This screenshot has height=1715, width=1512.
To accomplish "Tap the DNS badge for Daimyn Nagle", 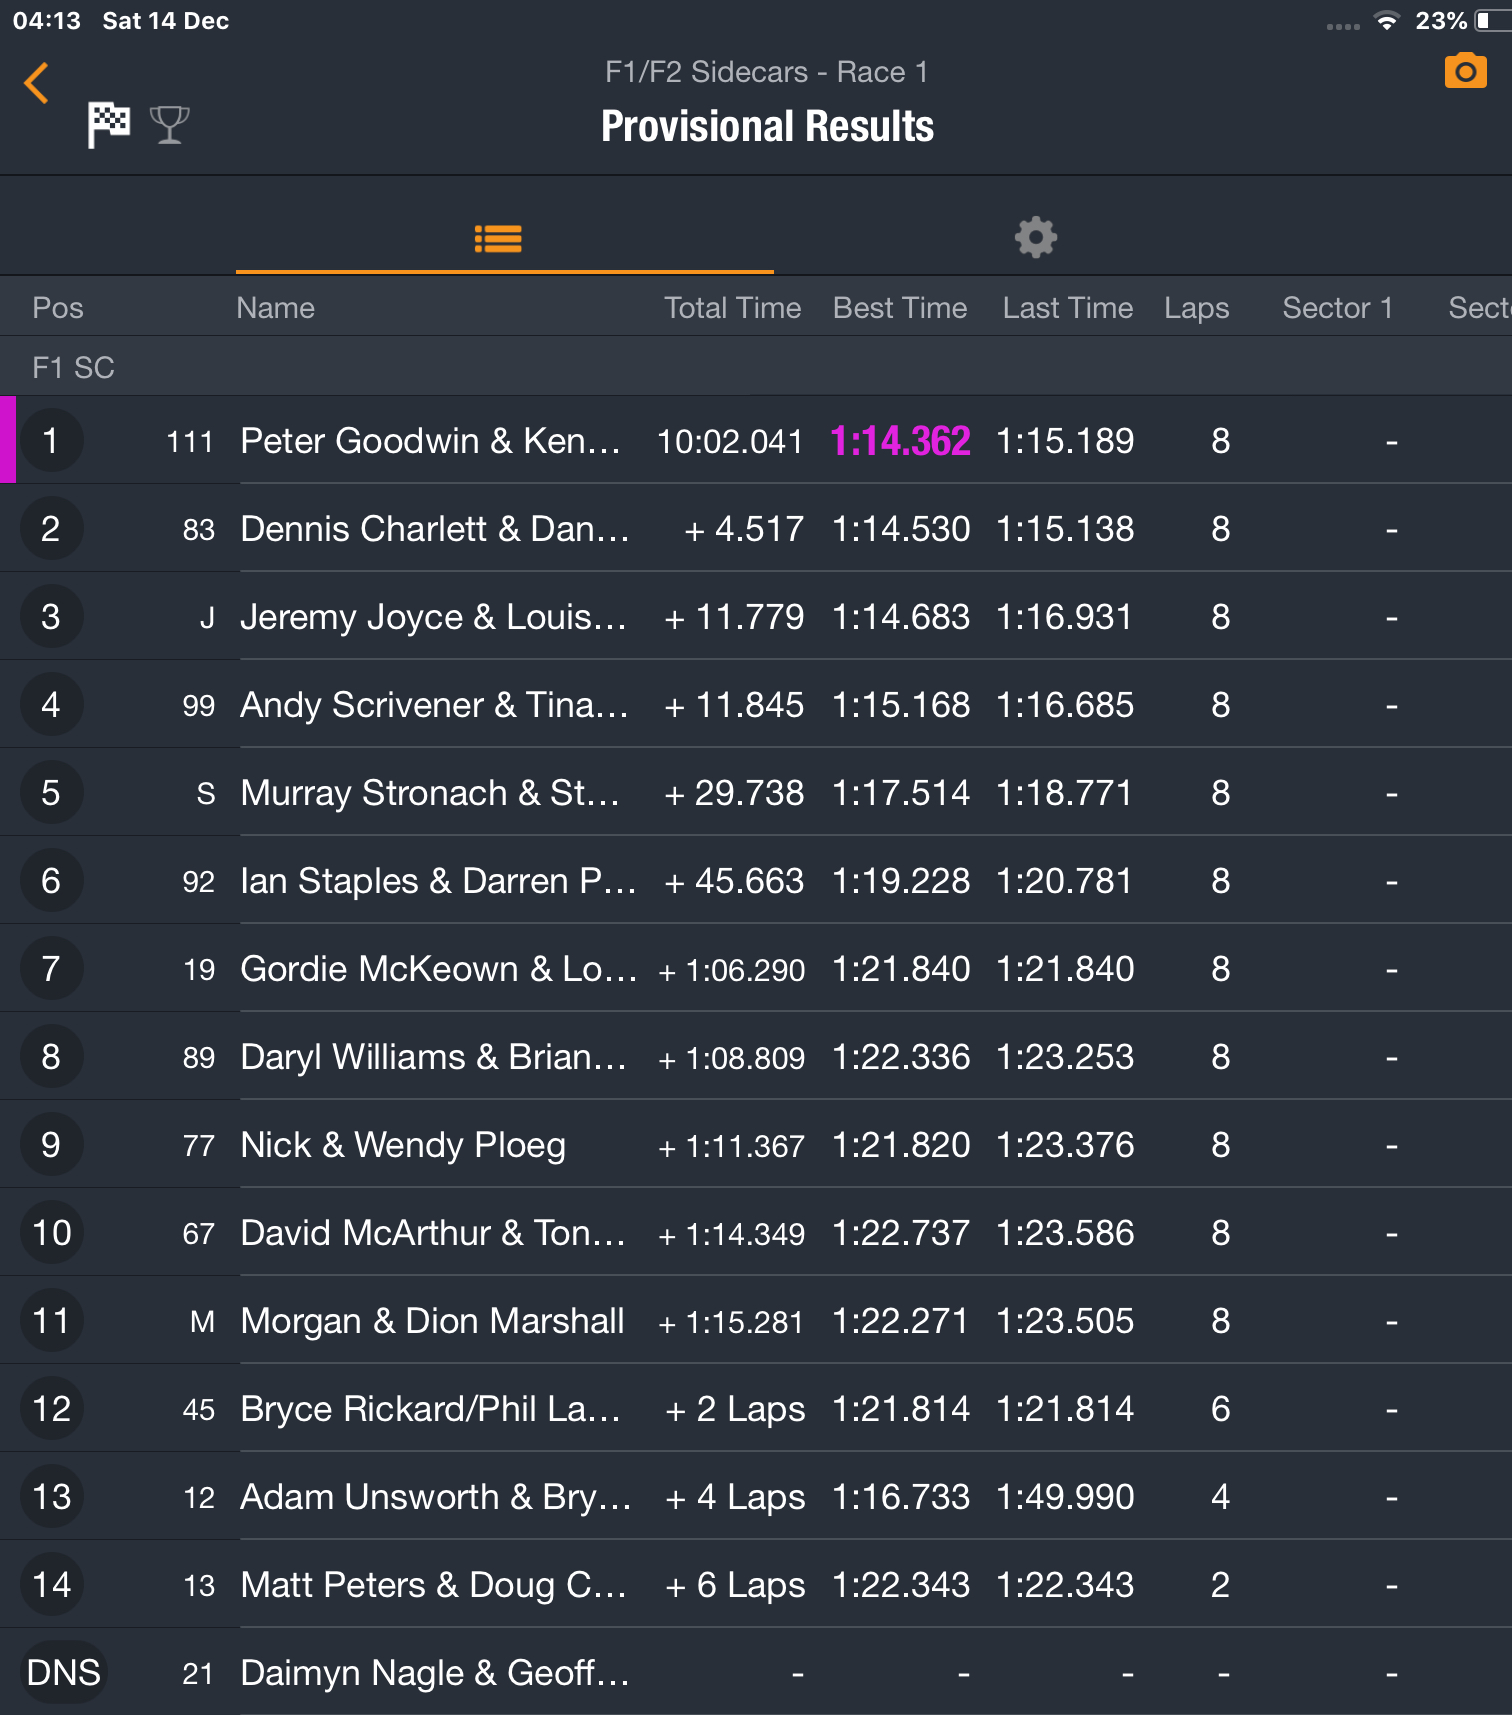I will [63, 1673].
